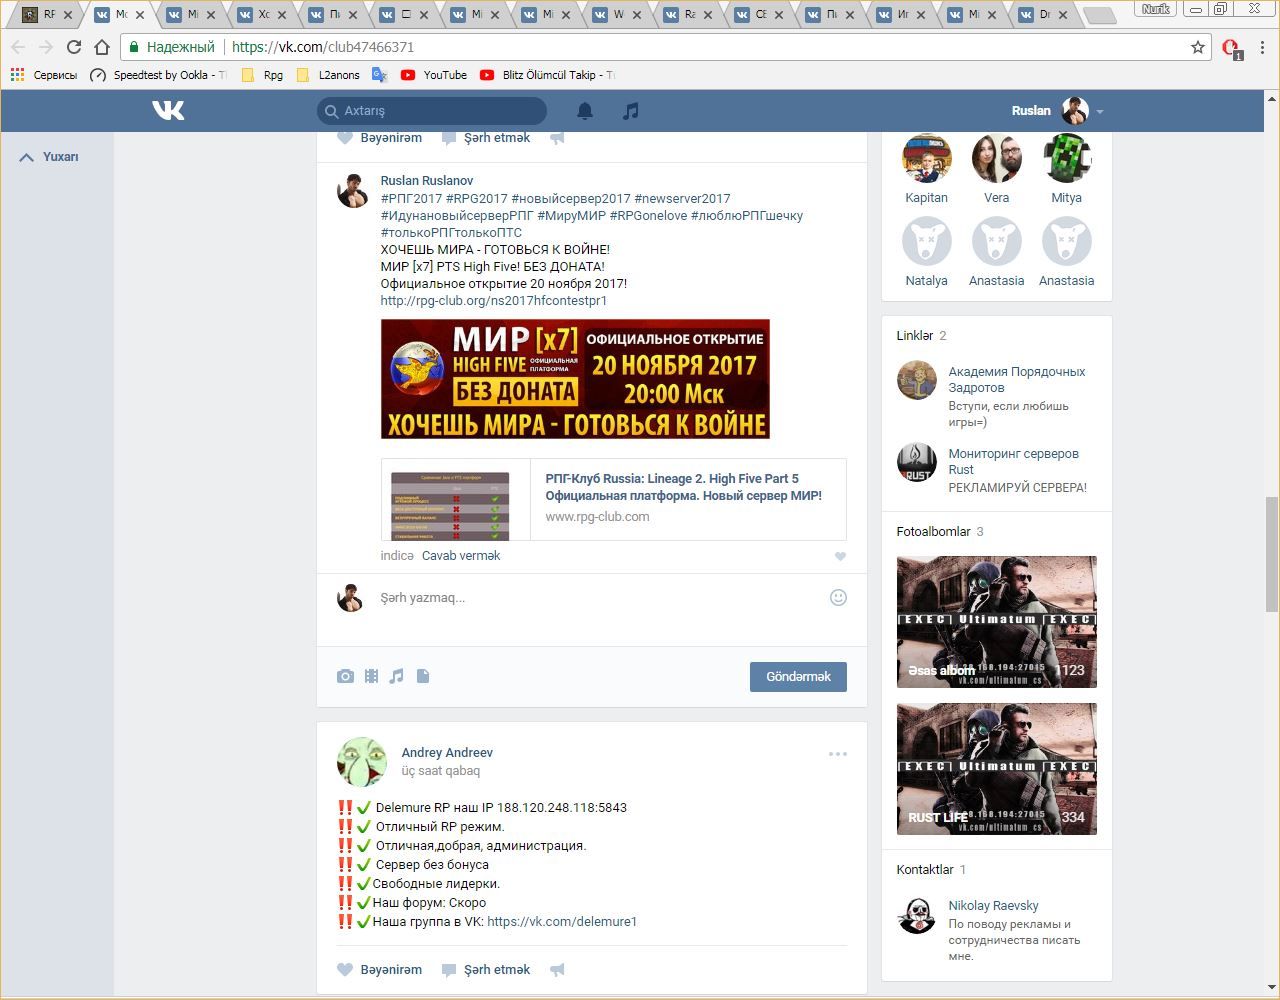Click the Şərh yazmaq comment input

coord(600,598)
